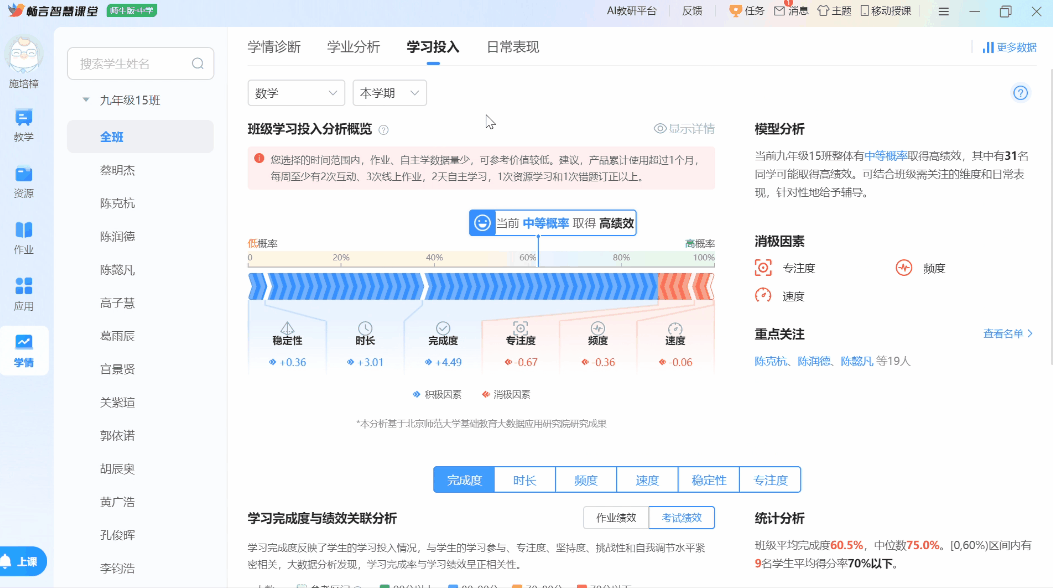
Task: Click the help question mark icon
Action: point(1020,93)
